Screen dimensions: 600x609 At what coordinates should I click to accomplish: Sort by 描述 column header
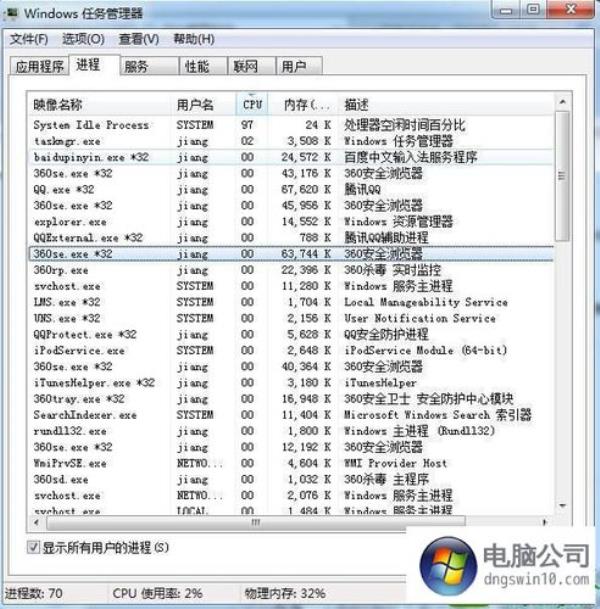pos(446,104)
